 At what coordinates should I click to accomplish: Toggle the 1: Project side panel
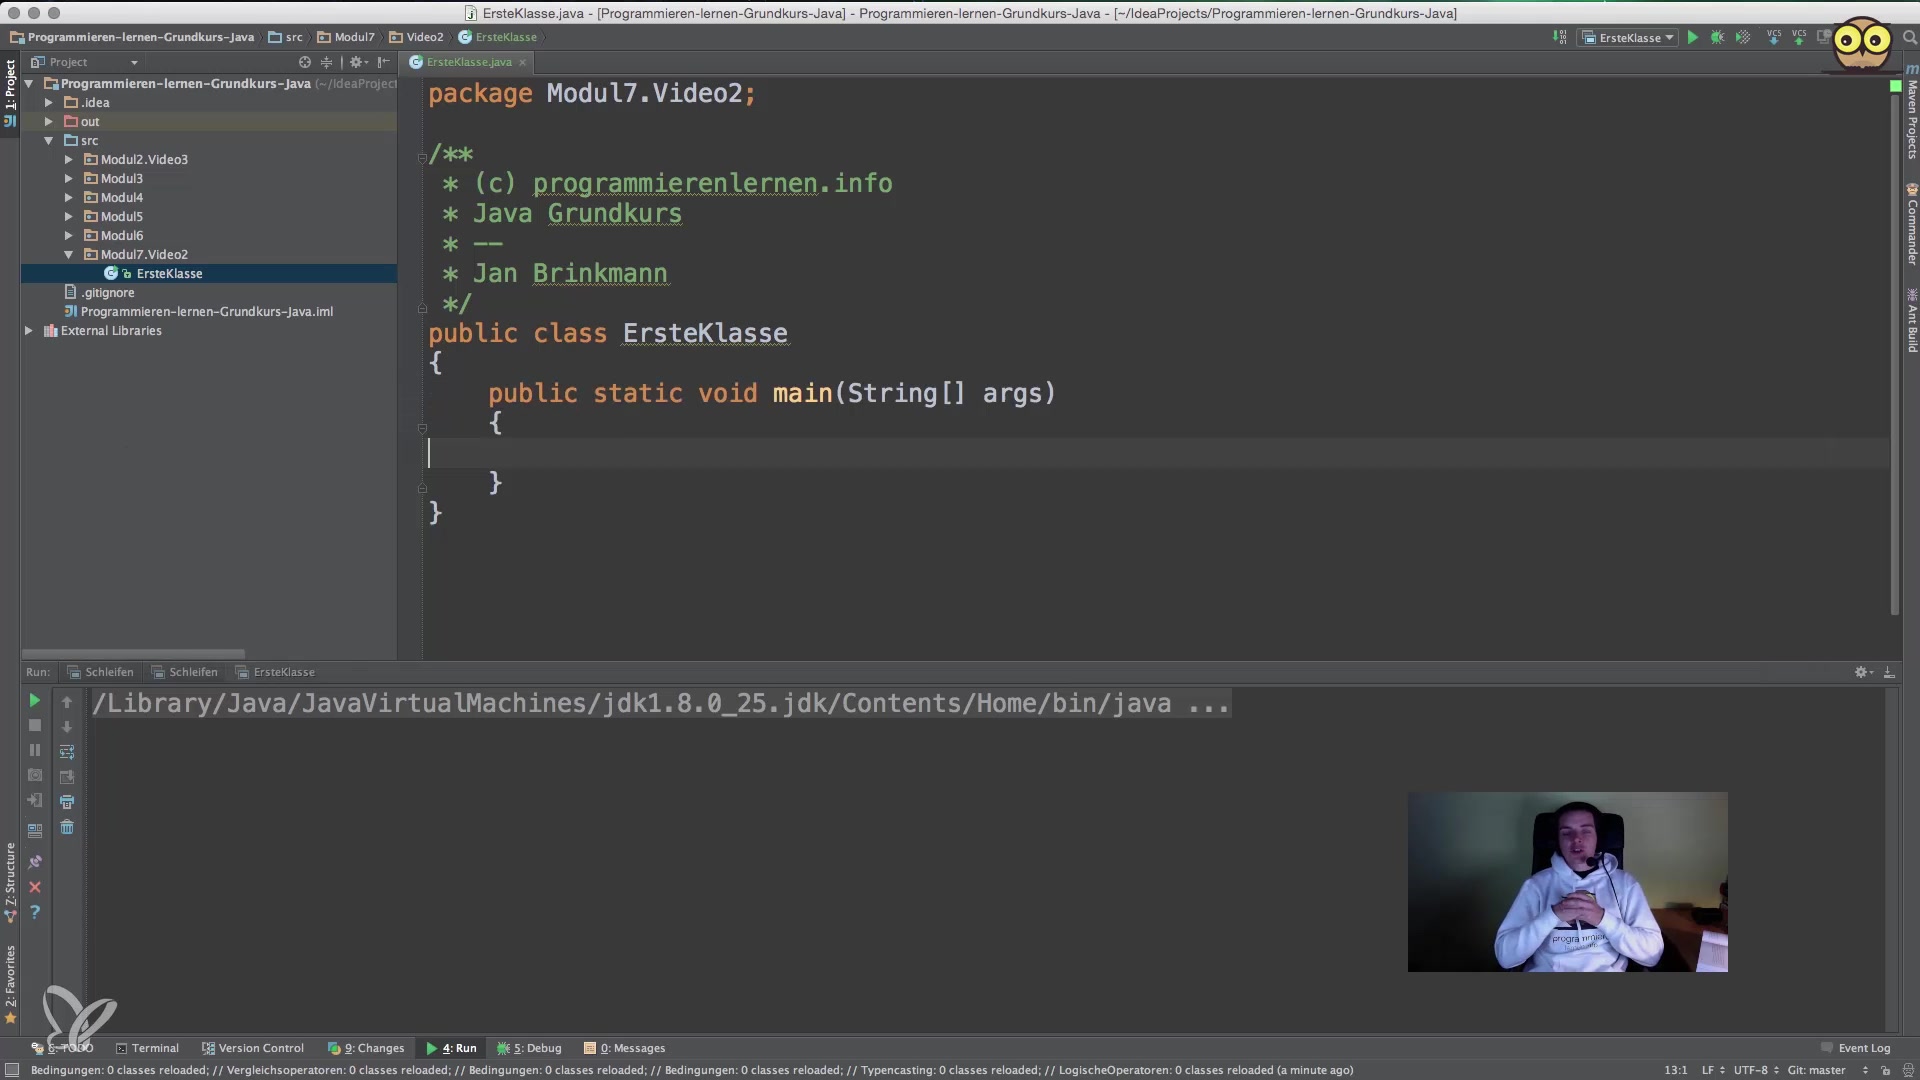pos(10,85)
